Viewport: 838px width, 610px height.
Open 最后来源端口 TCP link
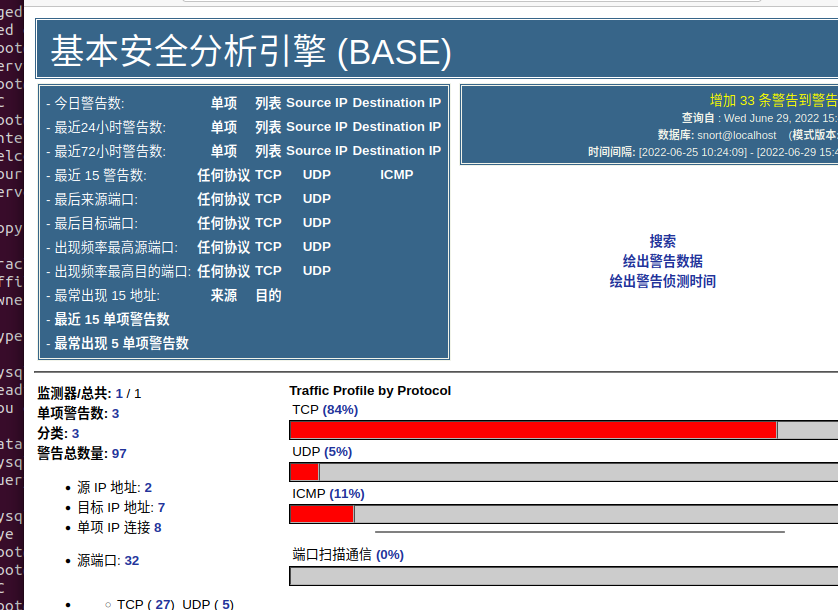click(x=268, y=199)
